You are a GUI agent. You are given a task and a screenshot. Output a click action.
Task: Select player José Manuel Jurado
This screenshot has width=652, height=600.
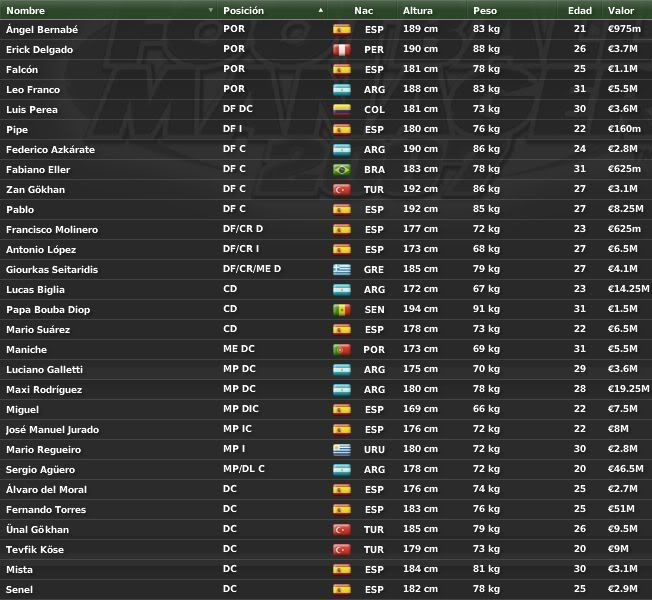(52, 430)
